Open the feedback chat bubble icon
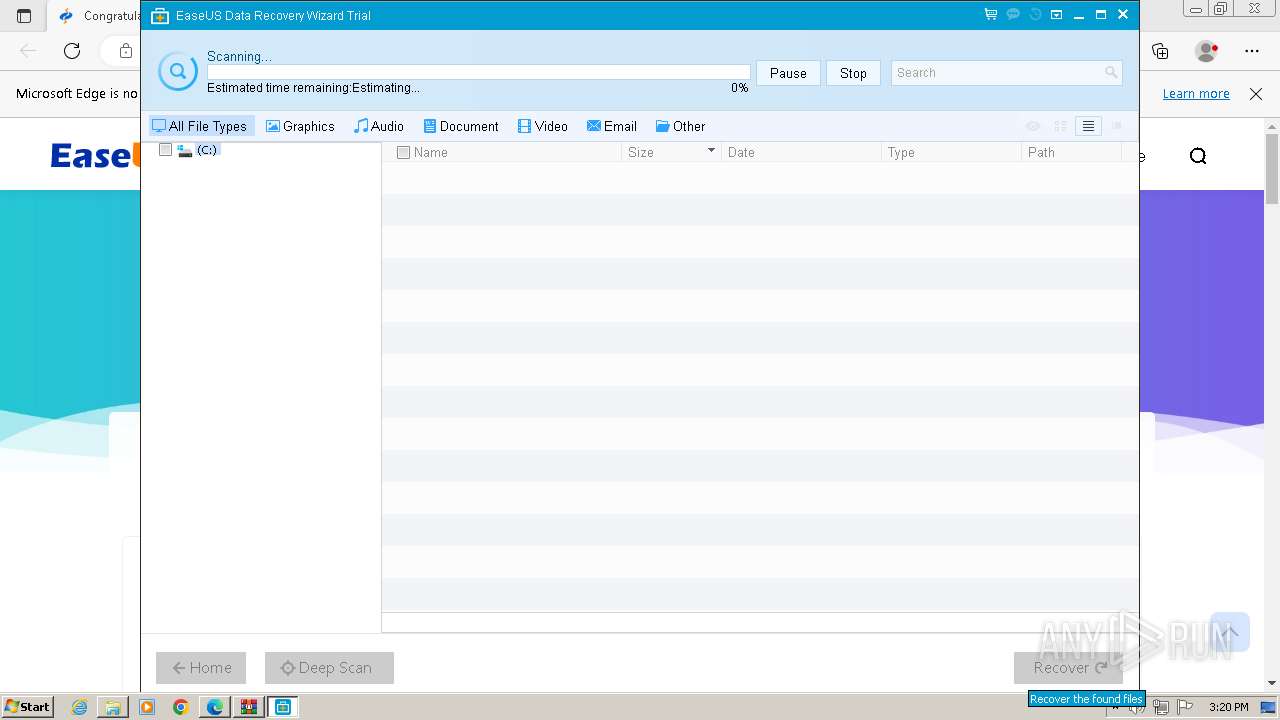The height and width of the screenshot is (720, 1280). tap(1013, 15)
